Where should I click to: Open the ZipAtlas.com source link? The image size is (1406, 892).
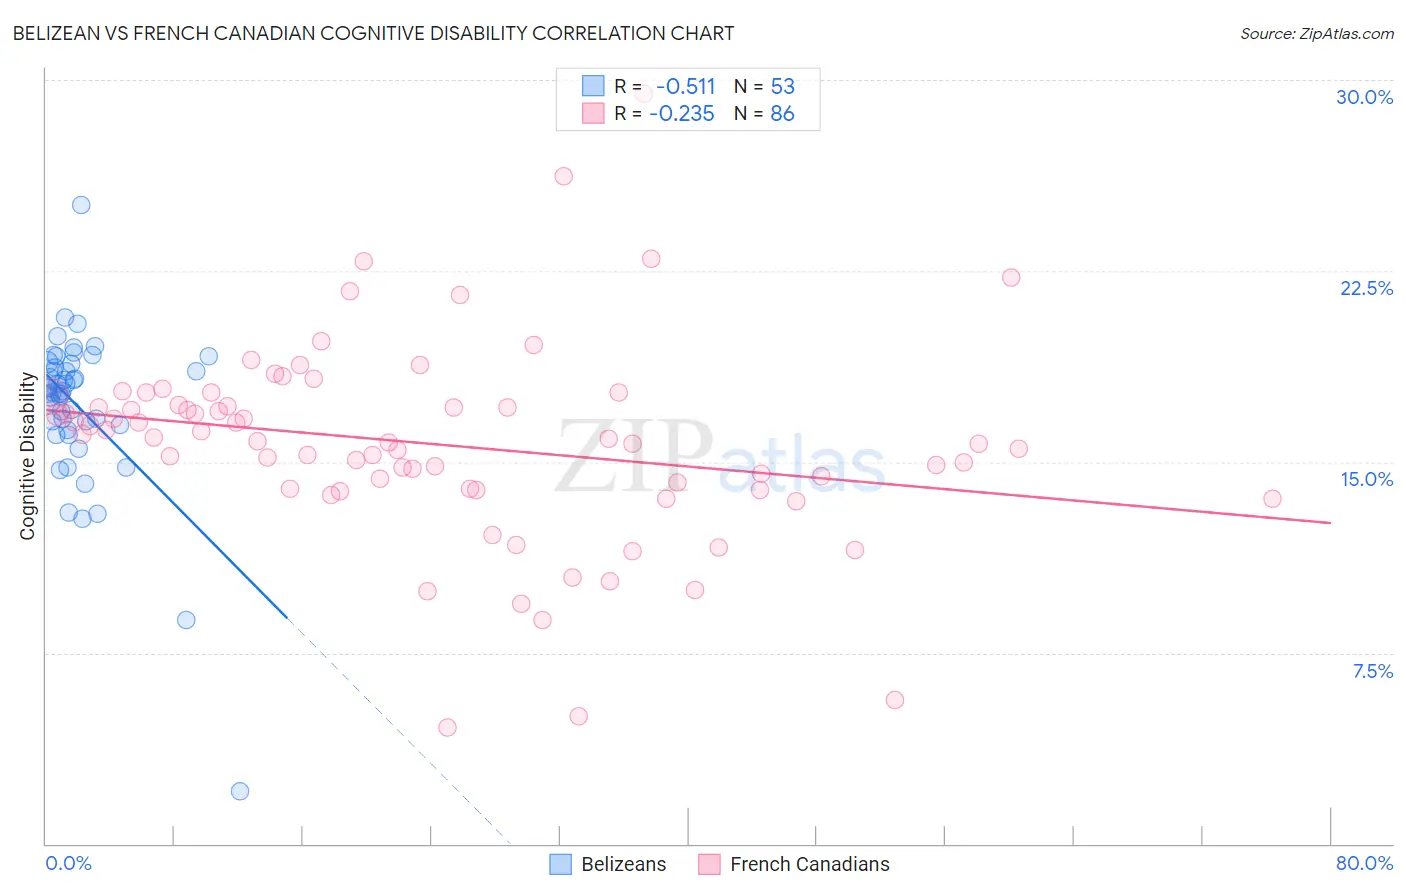[x=1317, y=33]
